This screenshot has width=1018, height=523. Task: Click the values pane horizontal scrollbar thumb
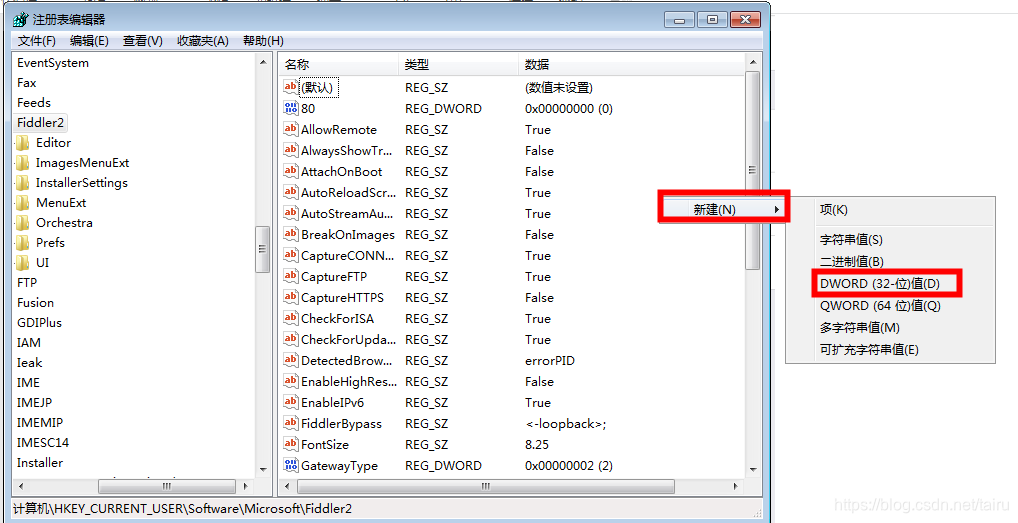point(486,486)
